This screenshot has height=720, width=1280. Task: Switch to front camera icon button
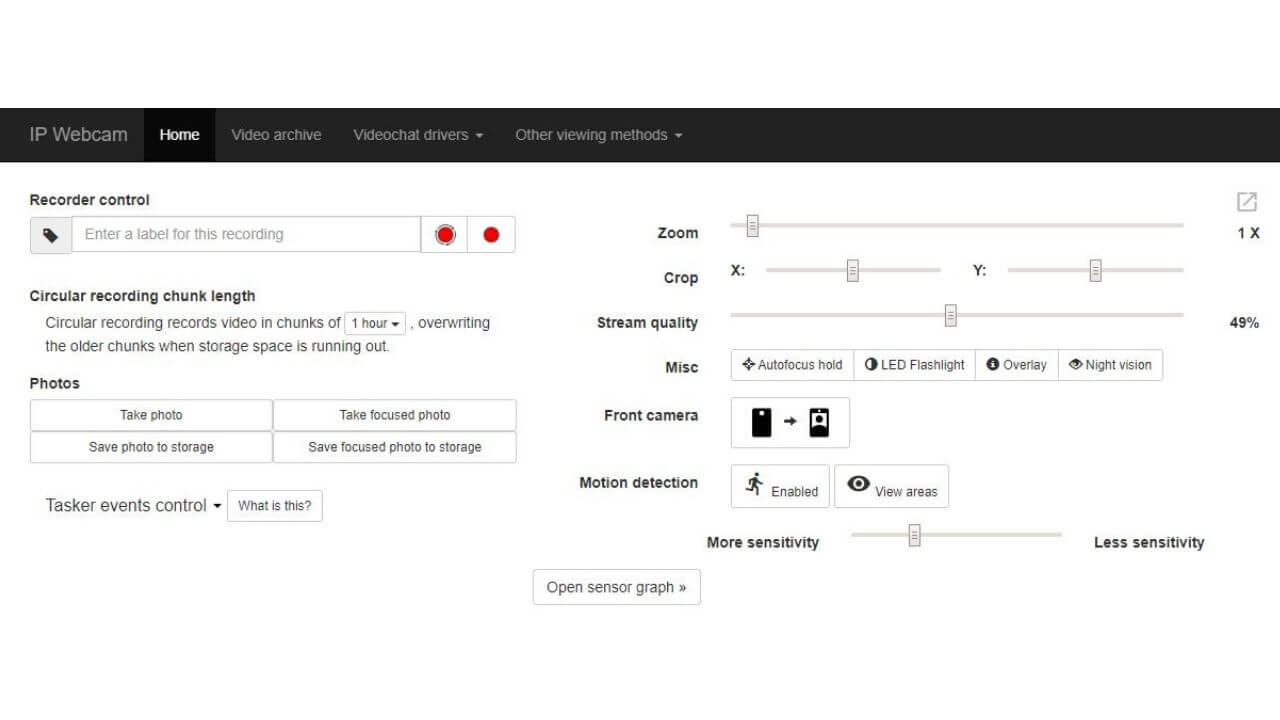pos(790,422)
